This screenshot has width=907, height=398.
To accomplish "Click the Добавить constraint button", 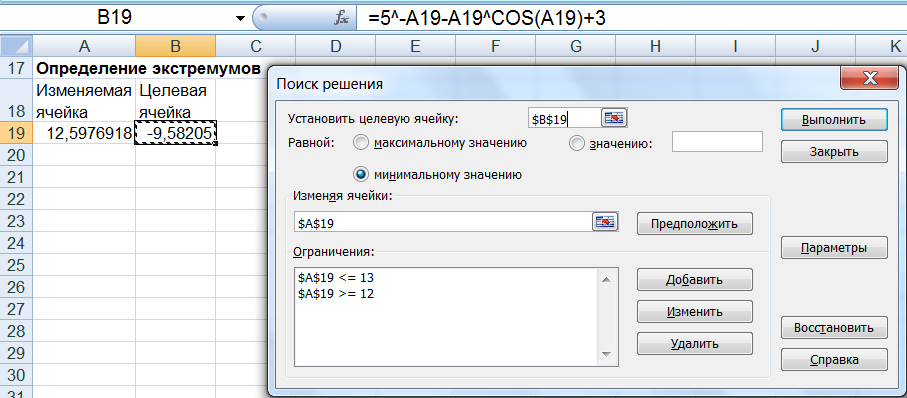I will 695,280.
